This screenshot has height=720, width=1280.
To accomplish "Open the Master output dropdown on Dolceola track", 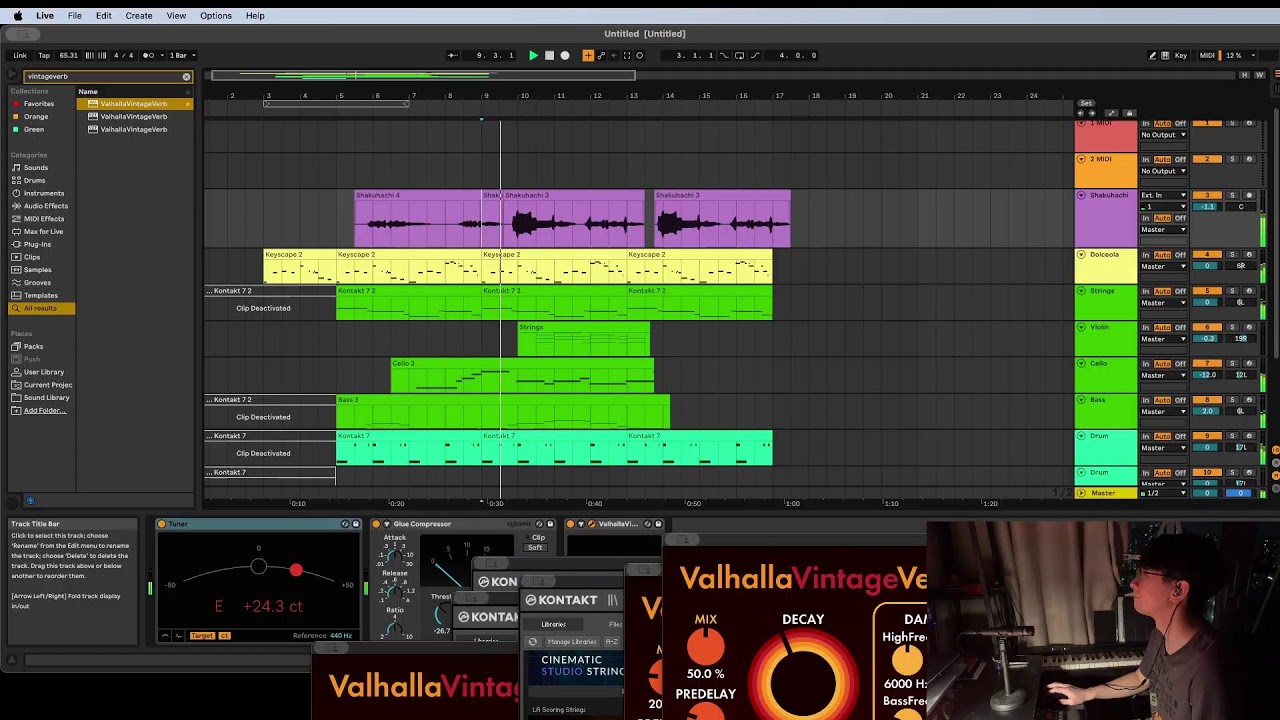I will pyautogui.click(x=1164, y=267).
